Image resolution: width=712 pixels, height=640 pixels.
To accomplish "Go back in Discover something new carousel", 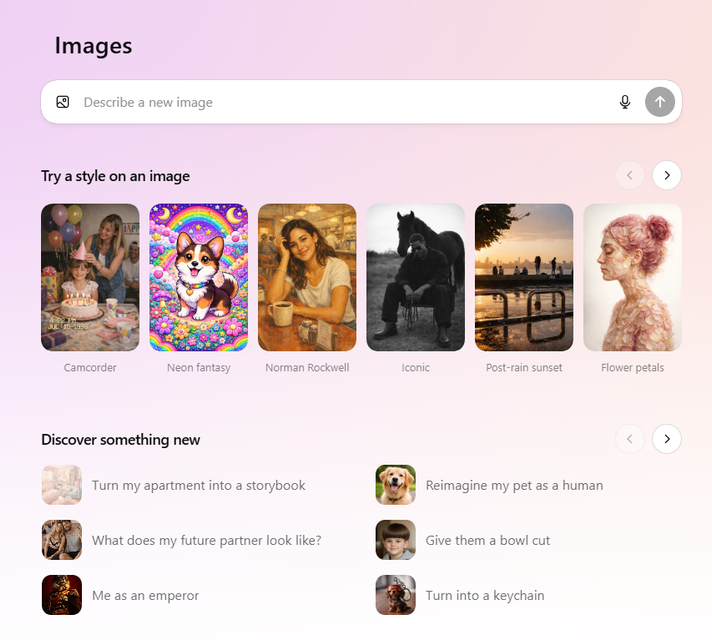I will click(x=630, y=439).
